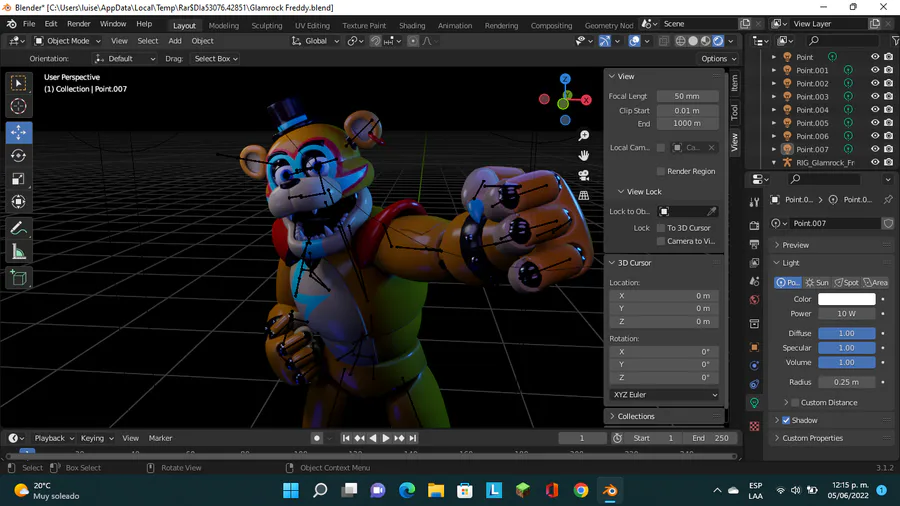Hide Point.003 in the outliner
Image resolution: width=900 pixels, height=506 pixels.
(874, 97)
